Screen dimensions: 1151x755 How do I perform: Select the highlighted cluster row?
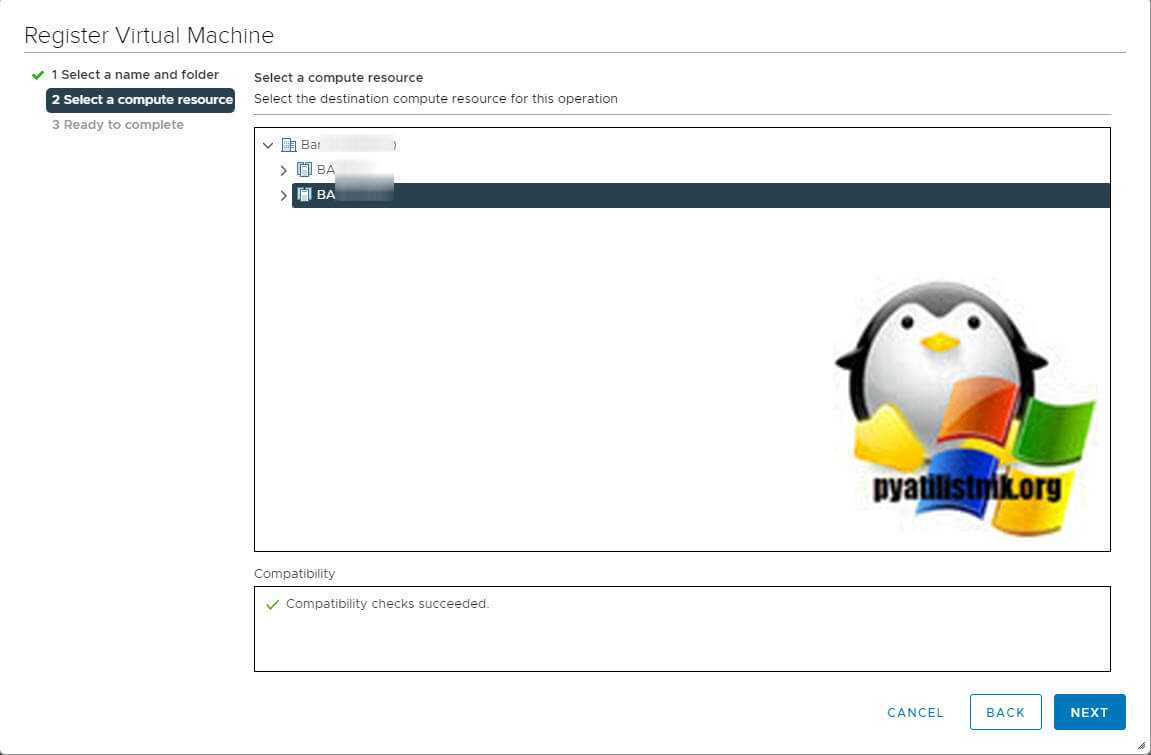click(700, 195)
